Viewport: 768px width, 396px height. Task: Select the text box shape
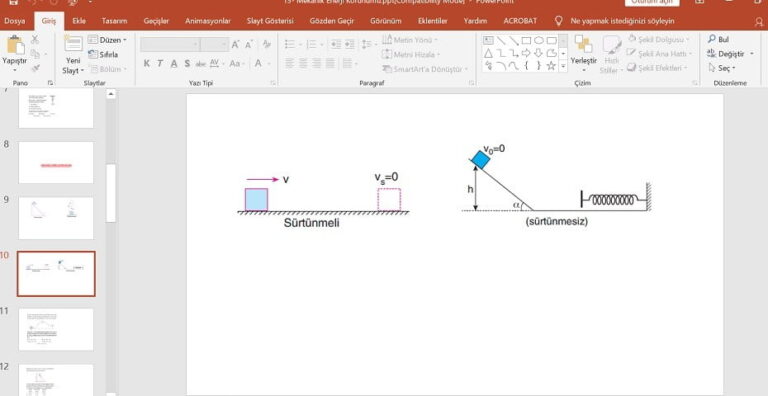coord(488,40)
